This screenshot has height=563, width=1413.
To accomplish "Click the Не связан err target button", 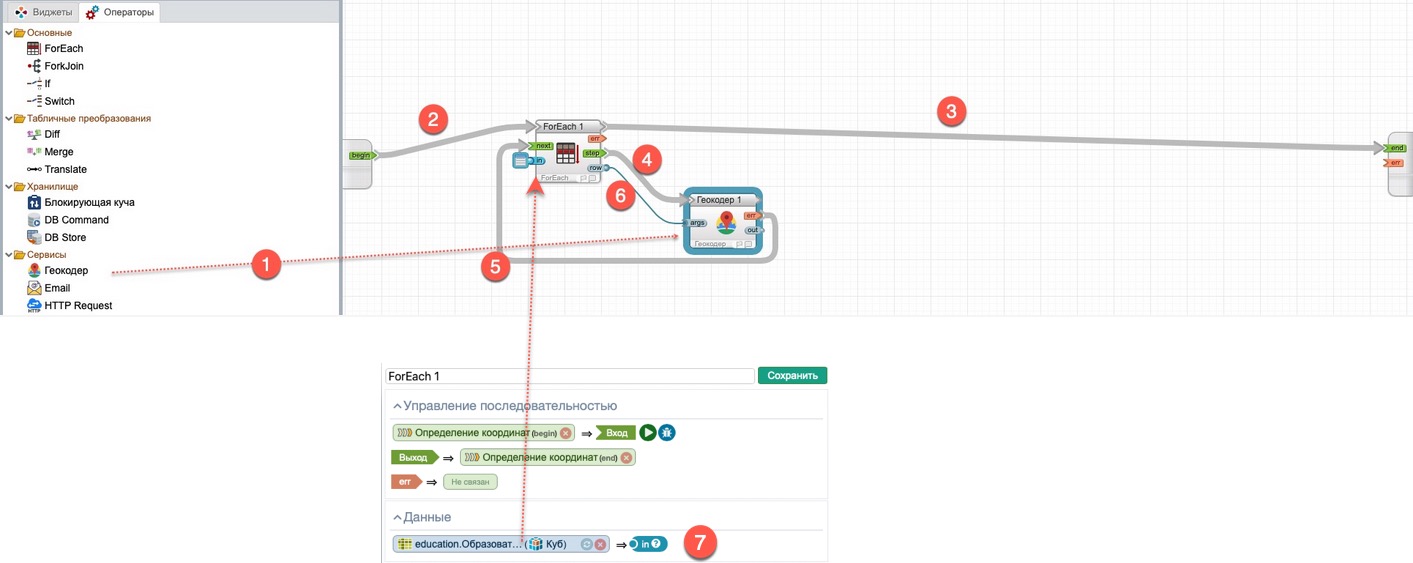I will coord(470,482).
